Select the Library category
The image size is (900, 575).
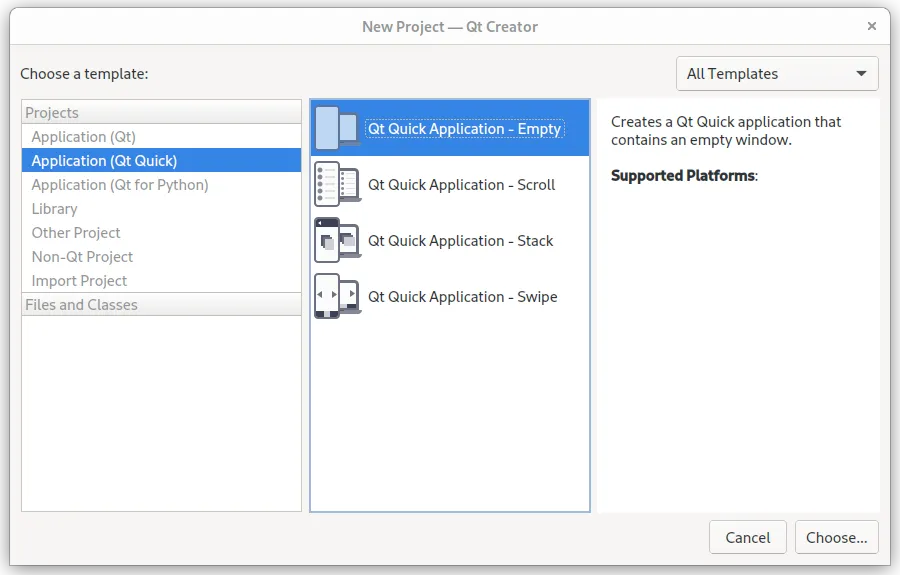[161, 209]
